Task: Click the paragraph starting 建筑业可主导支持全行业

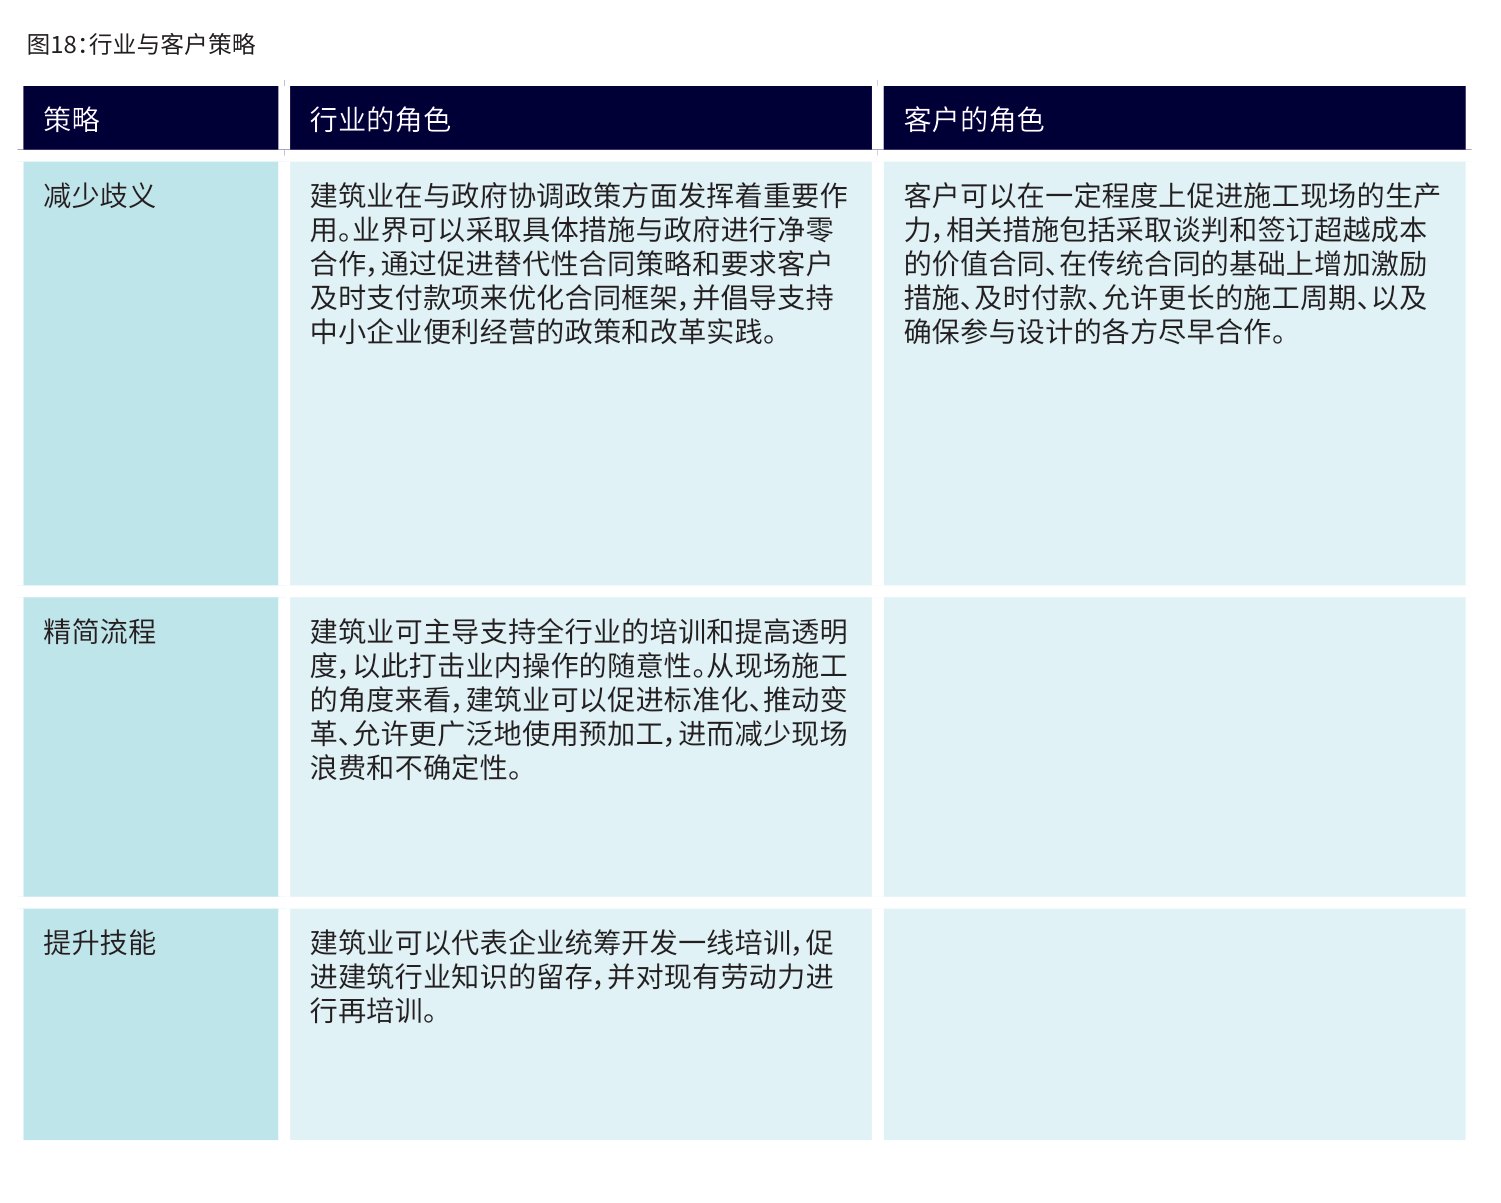Action: click(x=579, y=700)
